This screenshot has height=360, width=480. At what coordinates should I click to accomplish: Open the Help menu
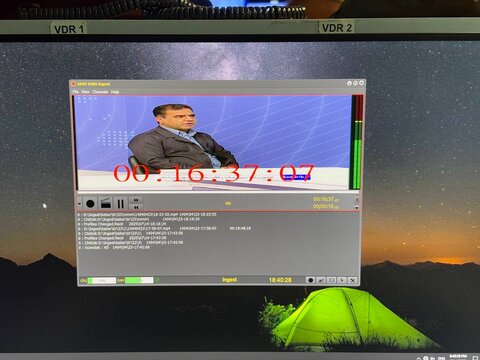coord(115,92)
